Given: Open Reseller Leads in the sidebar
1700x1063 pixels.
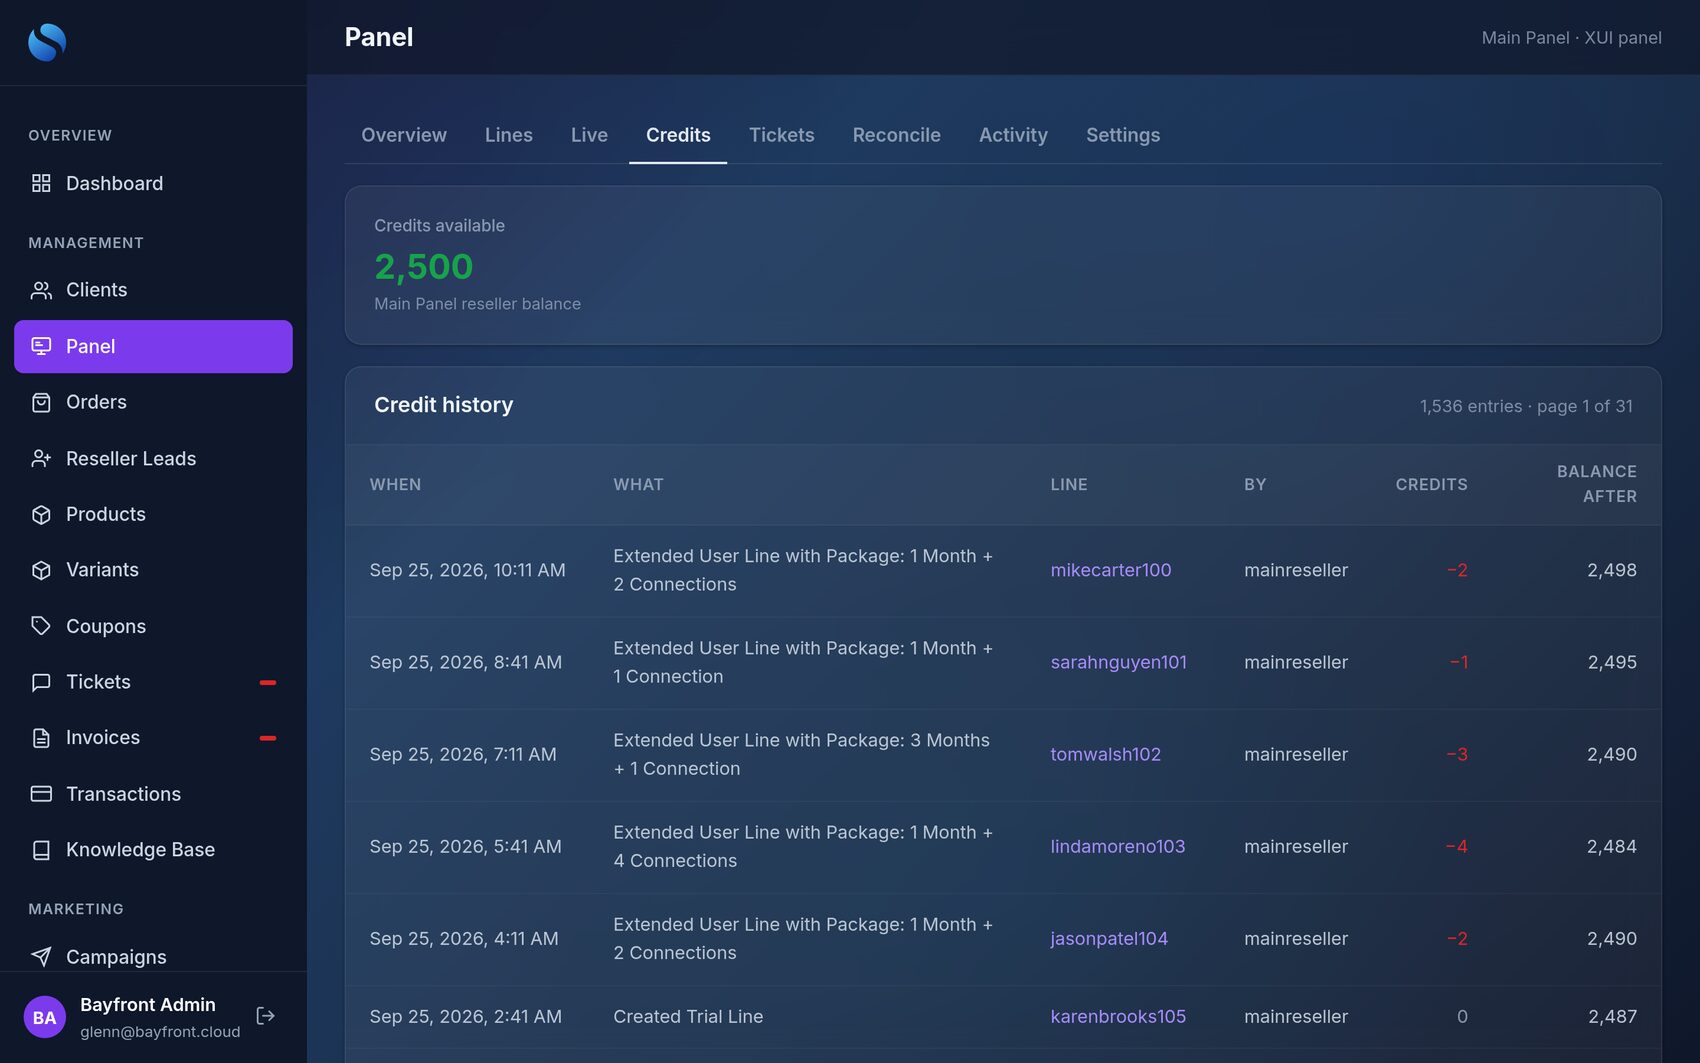Looking at the screenshot, I should pos(153,458).
